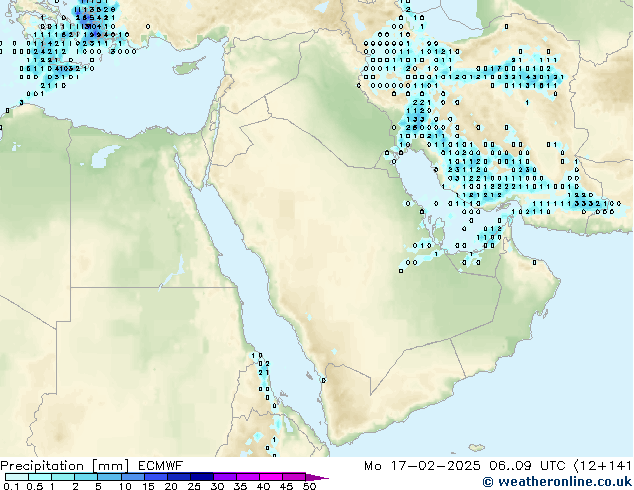Click the "0.5" legend scale label
This screenshot has height=490, width=634.
pos(35,486)
